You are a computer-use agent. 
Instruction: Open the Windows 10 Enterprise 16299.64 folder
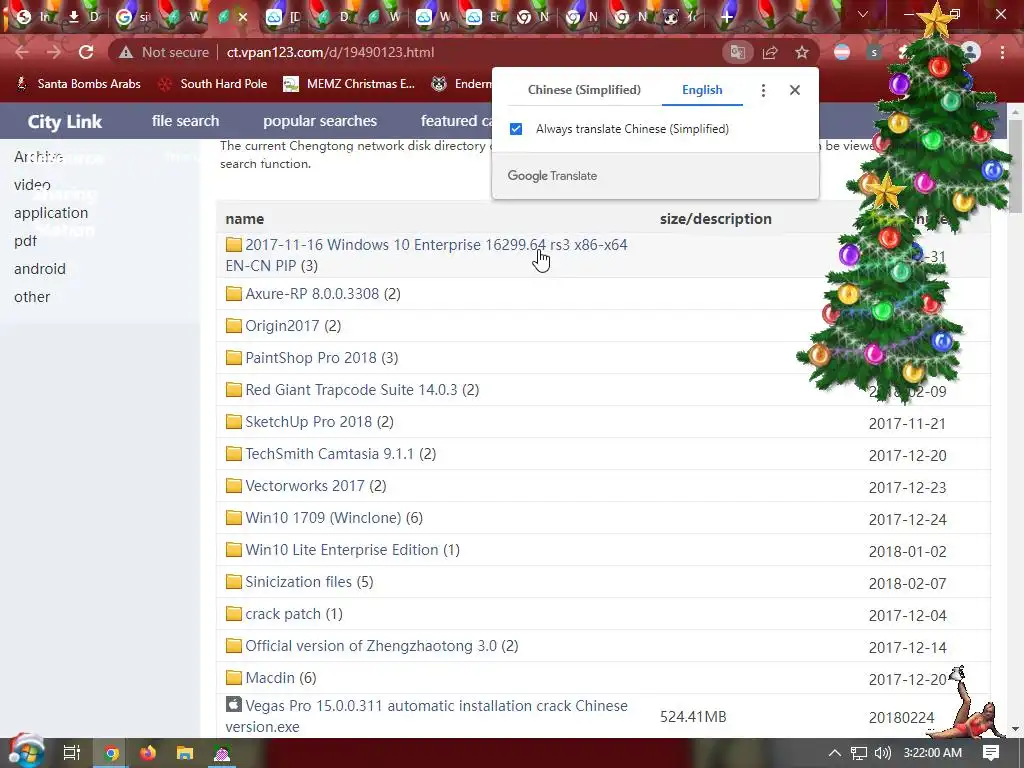click(426, 255)
